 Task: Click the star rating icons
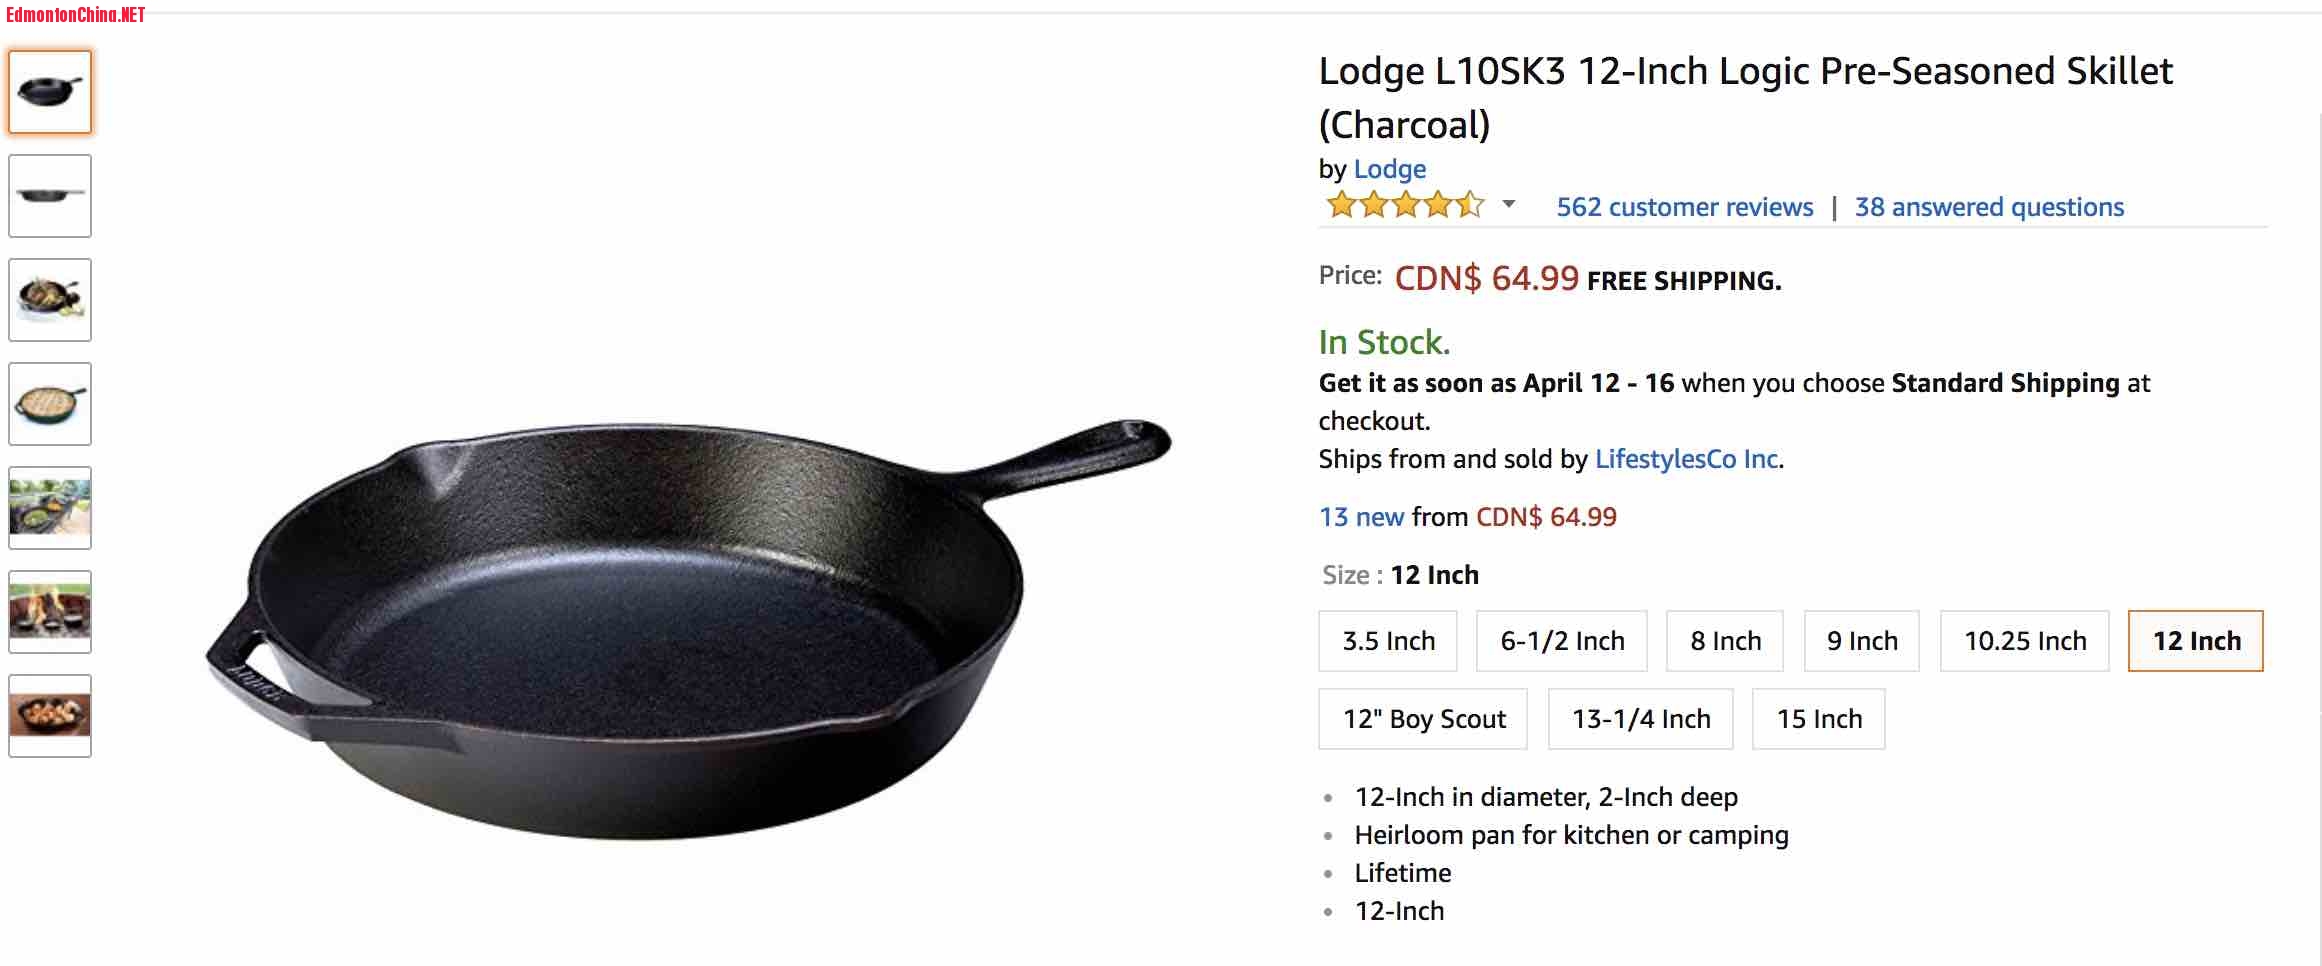tap(1404, 206)
